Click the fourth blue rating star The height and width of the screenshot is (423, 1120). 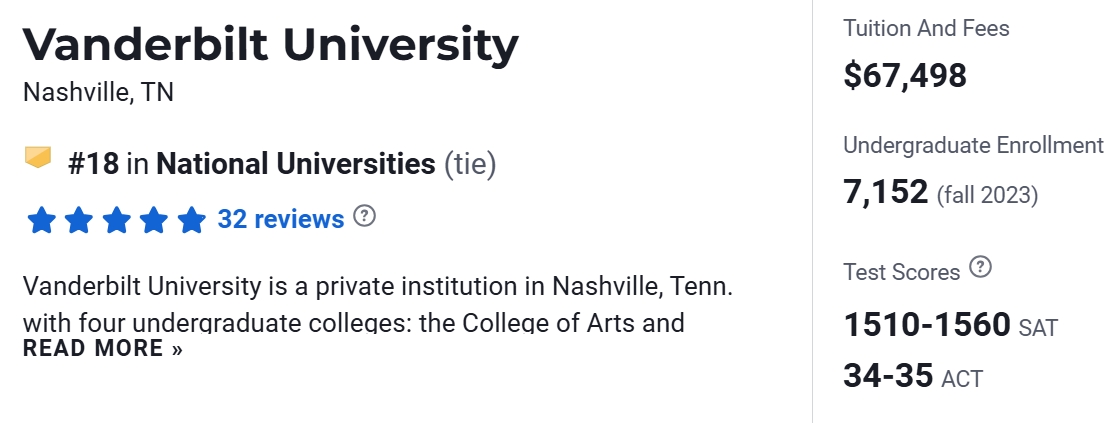[x=154, y=219]
